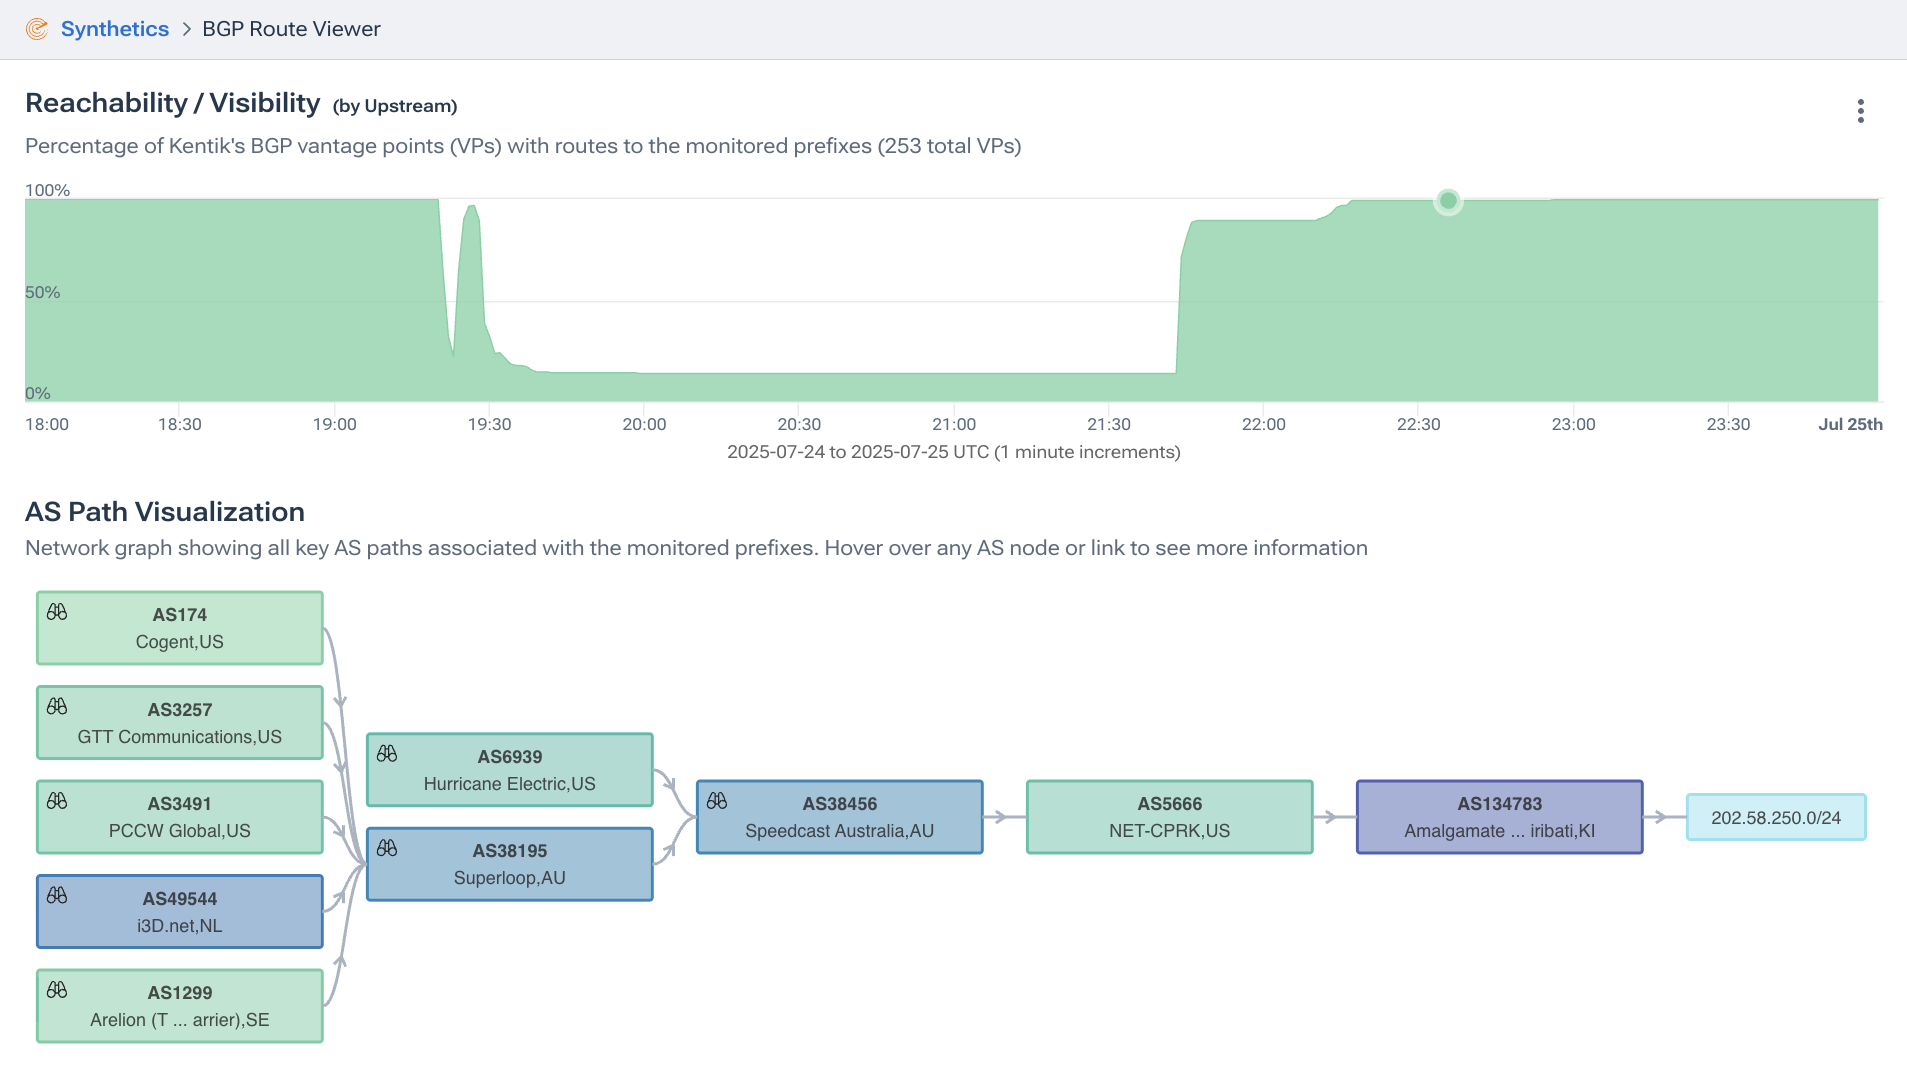
Task: Click the binoculars icon on AS3257 GTT node
Action: (x=57, y=706)
